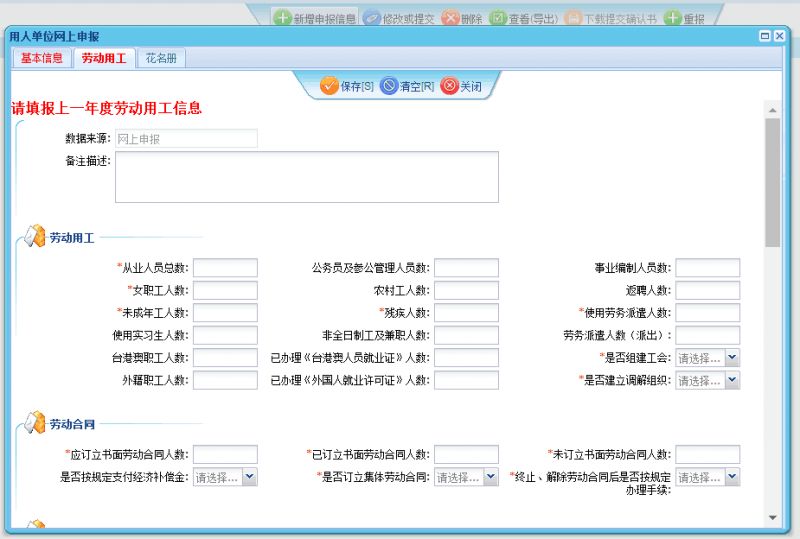Click the red close (关闭) icon

tap(449, 86)
